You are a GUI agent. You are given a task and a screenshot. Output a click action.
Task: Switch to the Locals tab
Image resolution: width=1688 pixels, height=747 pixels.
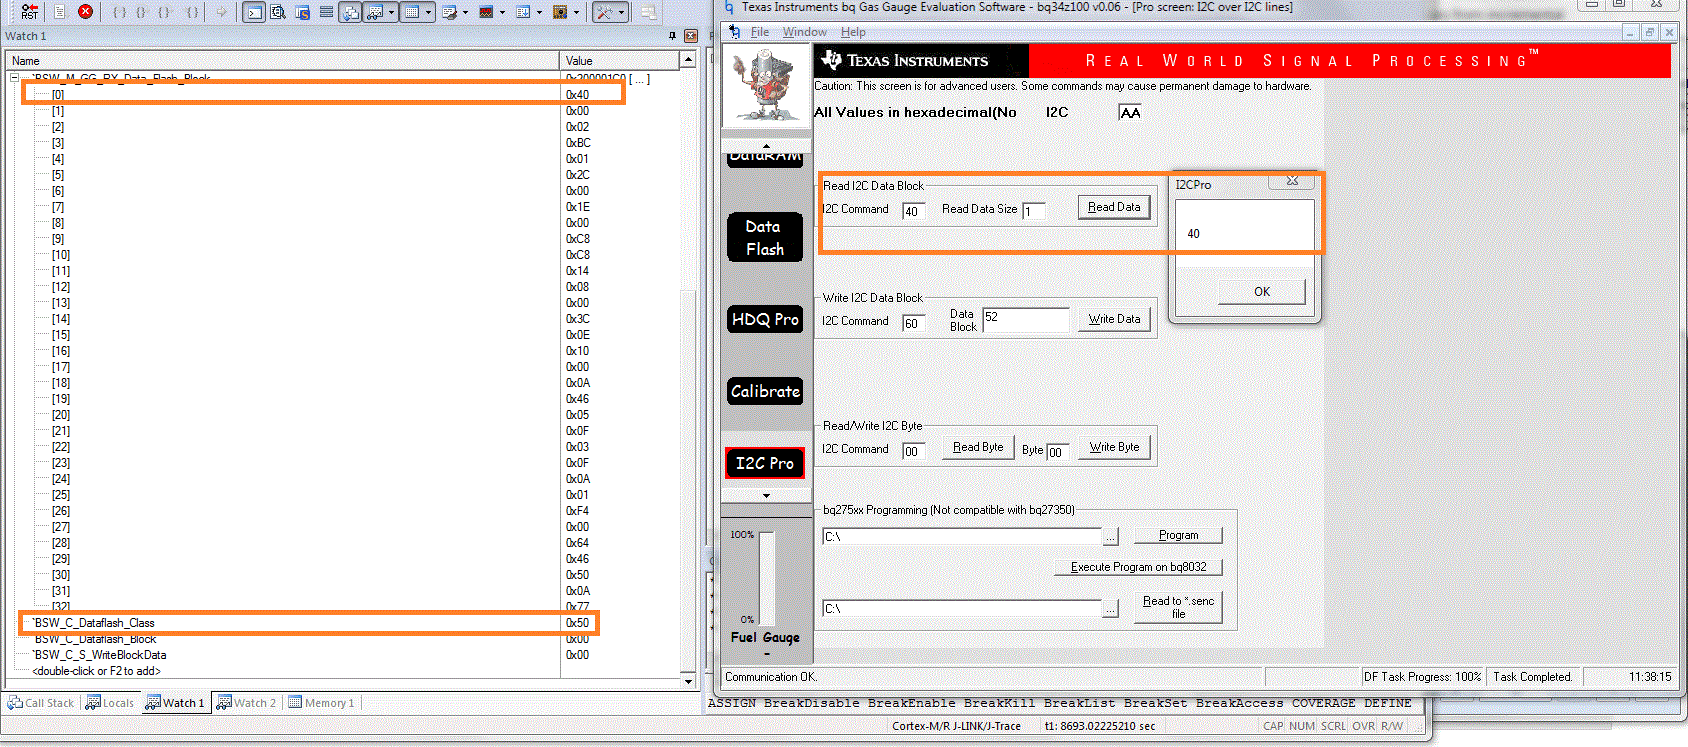[110, 703]
